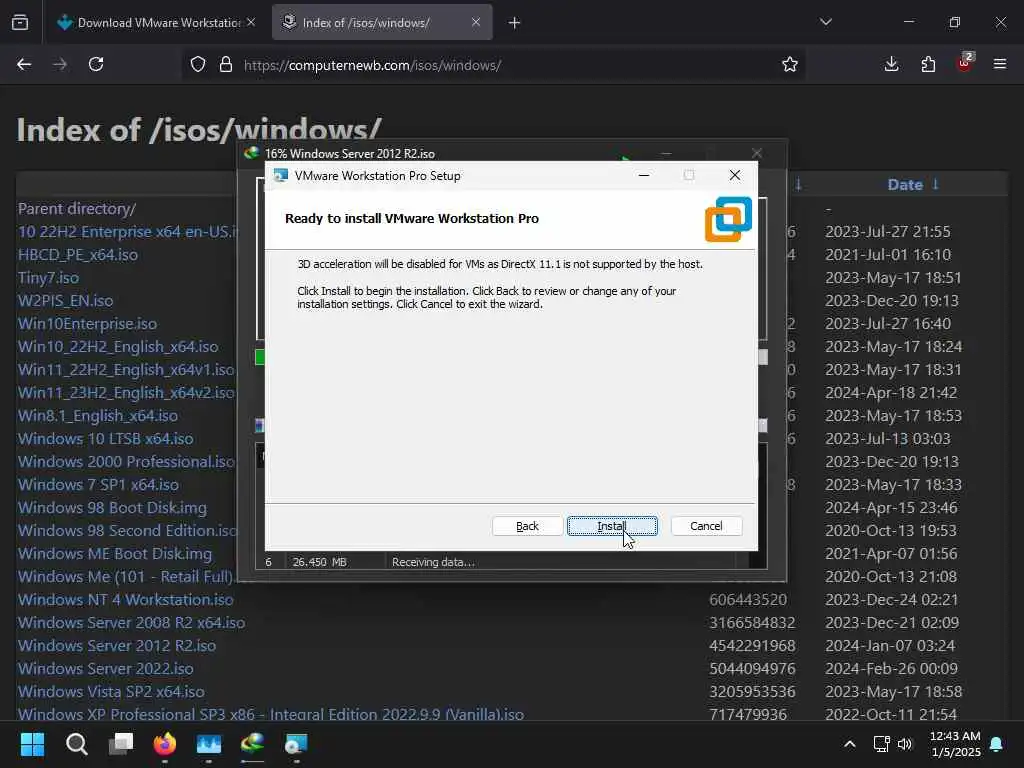Open Parent directory/ link
The width and height of the screenshot is (1024, 768).
[x=77, y=208]
